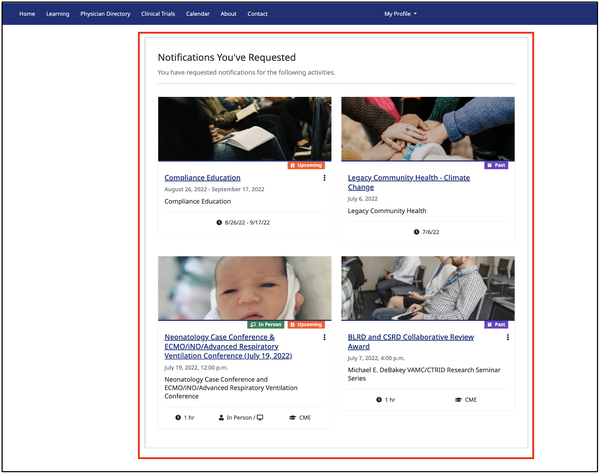The image size is (600, 473).
Task: Open Legacy Community Health - Climate Change link
Action: click(409, 183)
